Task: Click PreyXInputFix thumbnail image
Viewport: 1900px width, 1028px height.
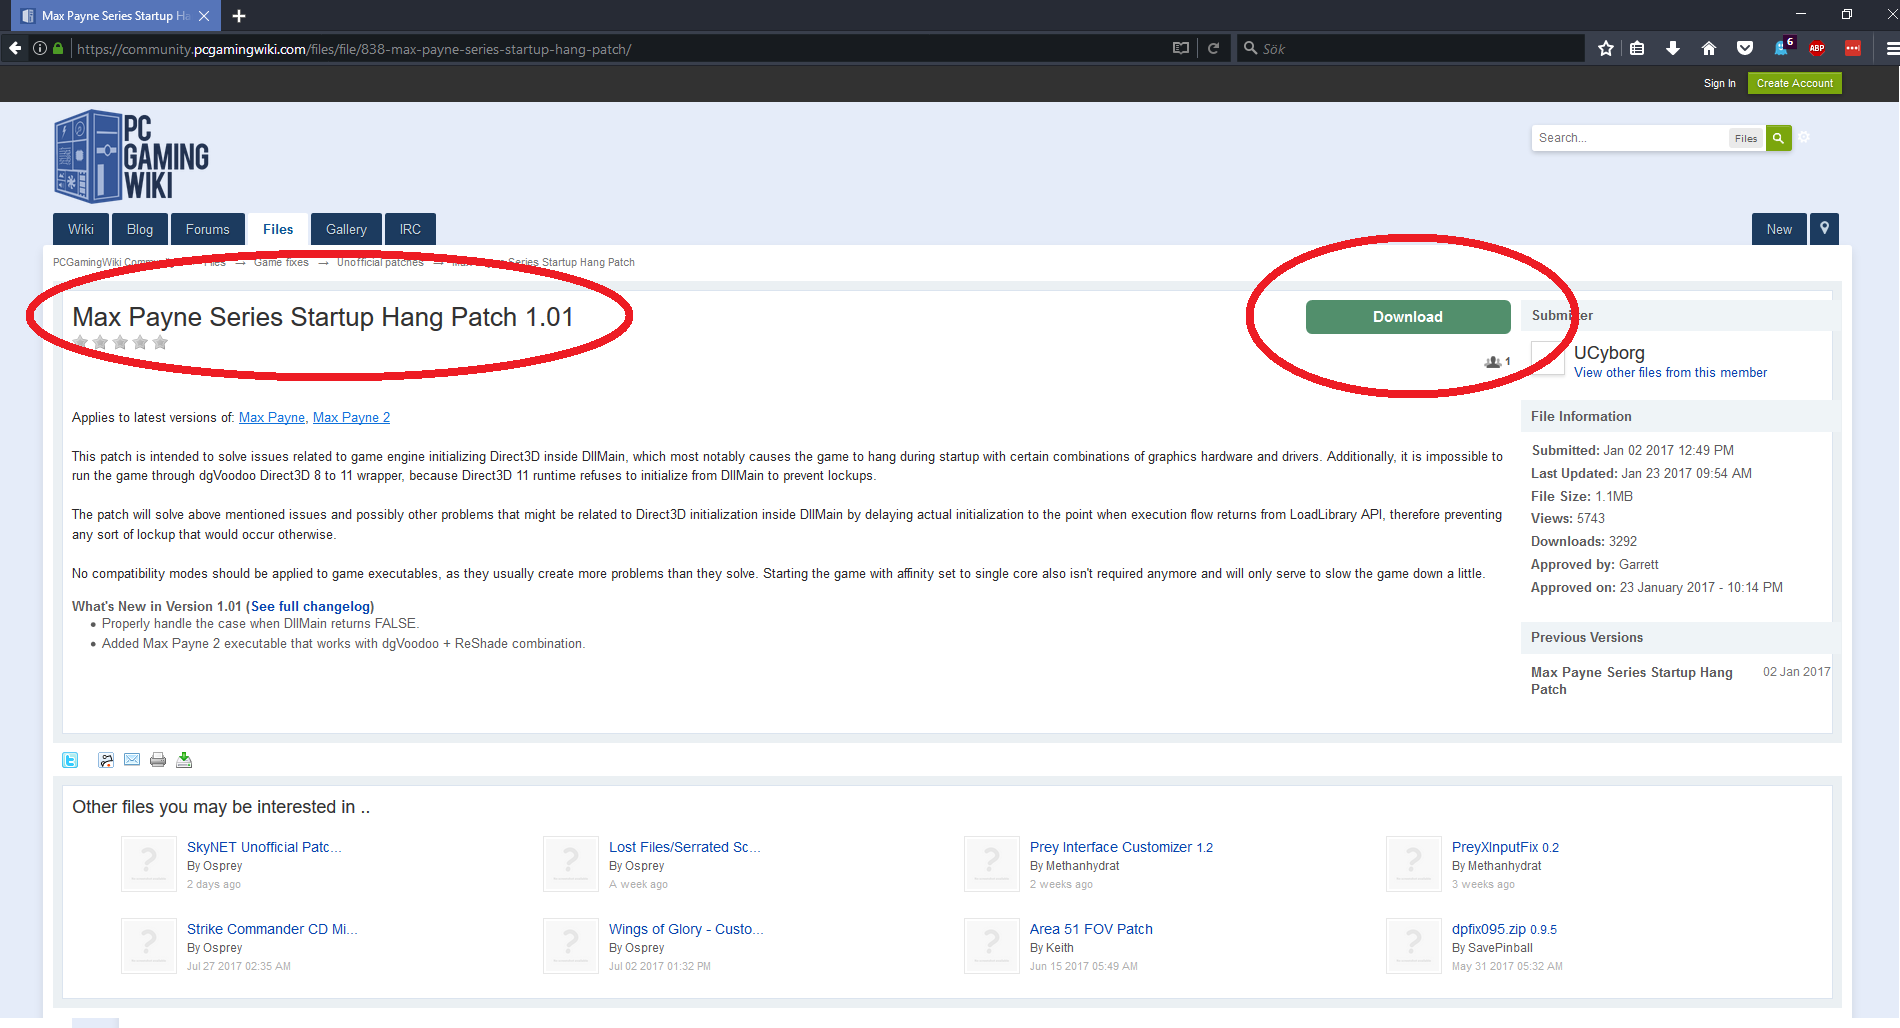Action: click(1413, 863)
